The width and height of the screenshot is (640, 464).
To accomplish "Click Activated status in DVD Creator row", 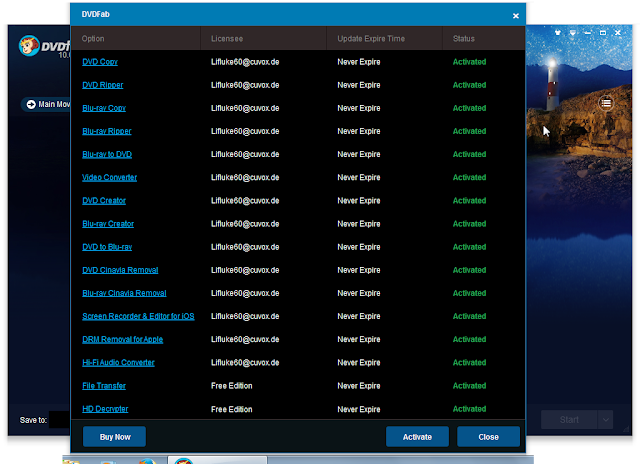I will click(x=469, y=201).
